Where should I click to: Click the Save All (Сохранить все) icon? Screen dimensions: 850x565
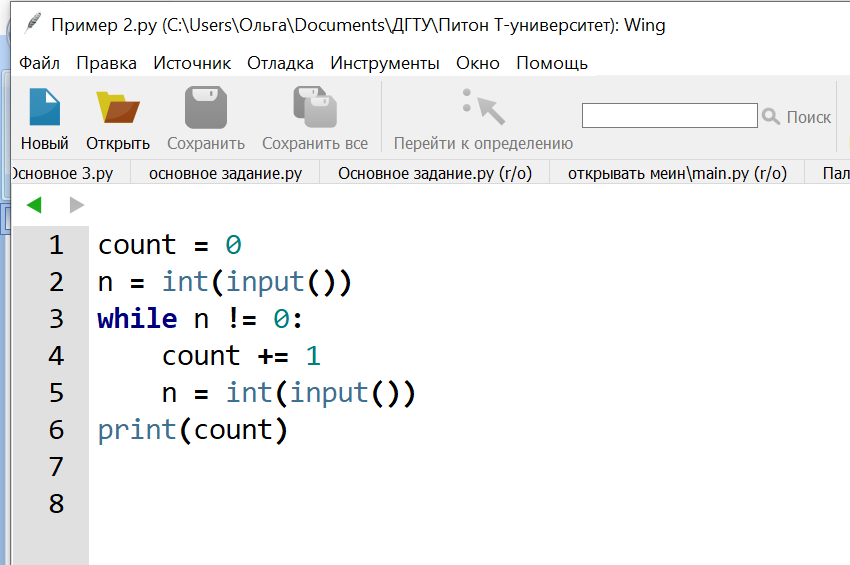(315, 107)
